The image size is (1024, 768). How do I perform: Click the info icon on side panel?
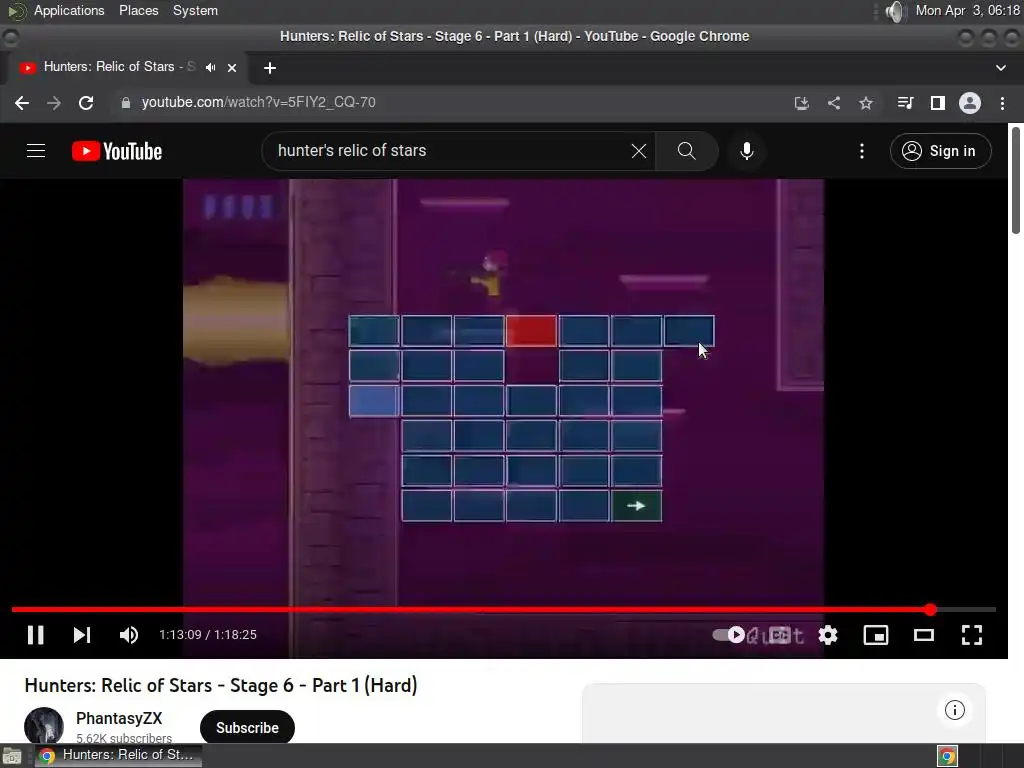coord(955,710)
